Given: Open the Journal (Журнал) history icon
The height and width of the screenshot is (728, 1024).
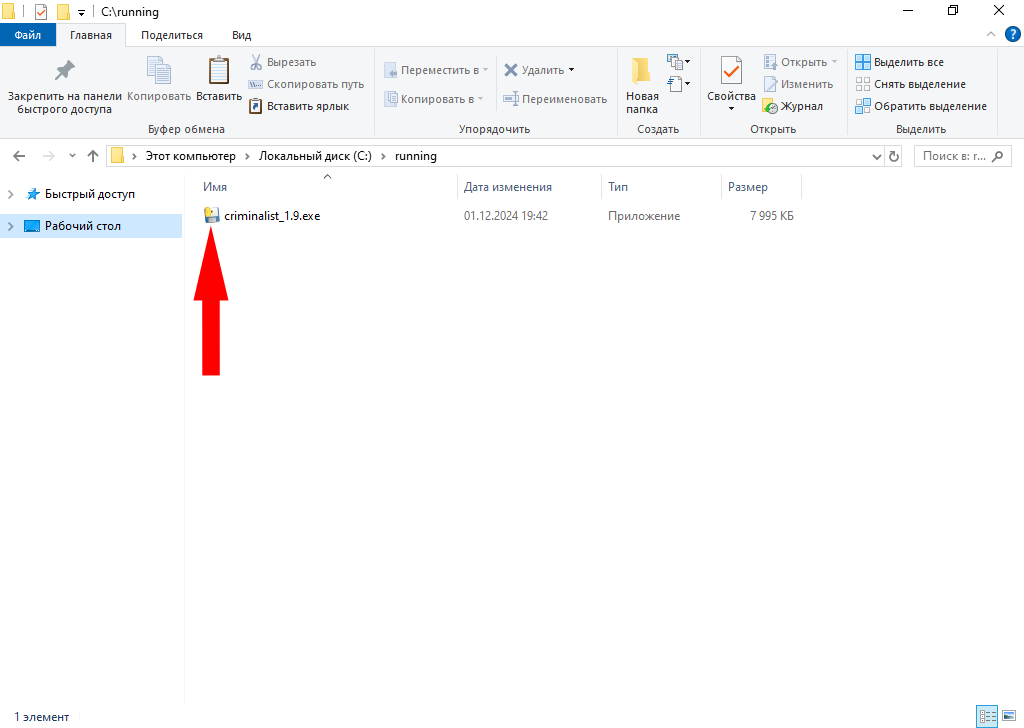Looking at the screenshot, I should click(770, 106).
